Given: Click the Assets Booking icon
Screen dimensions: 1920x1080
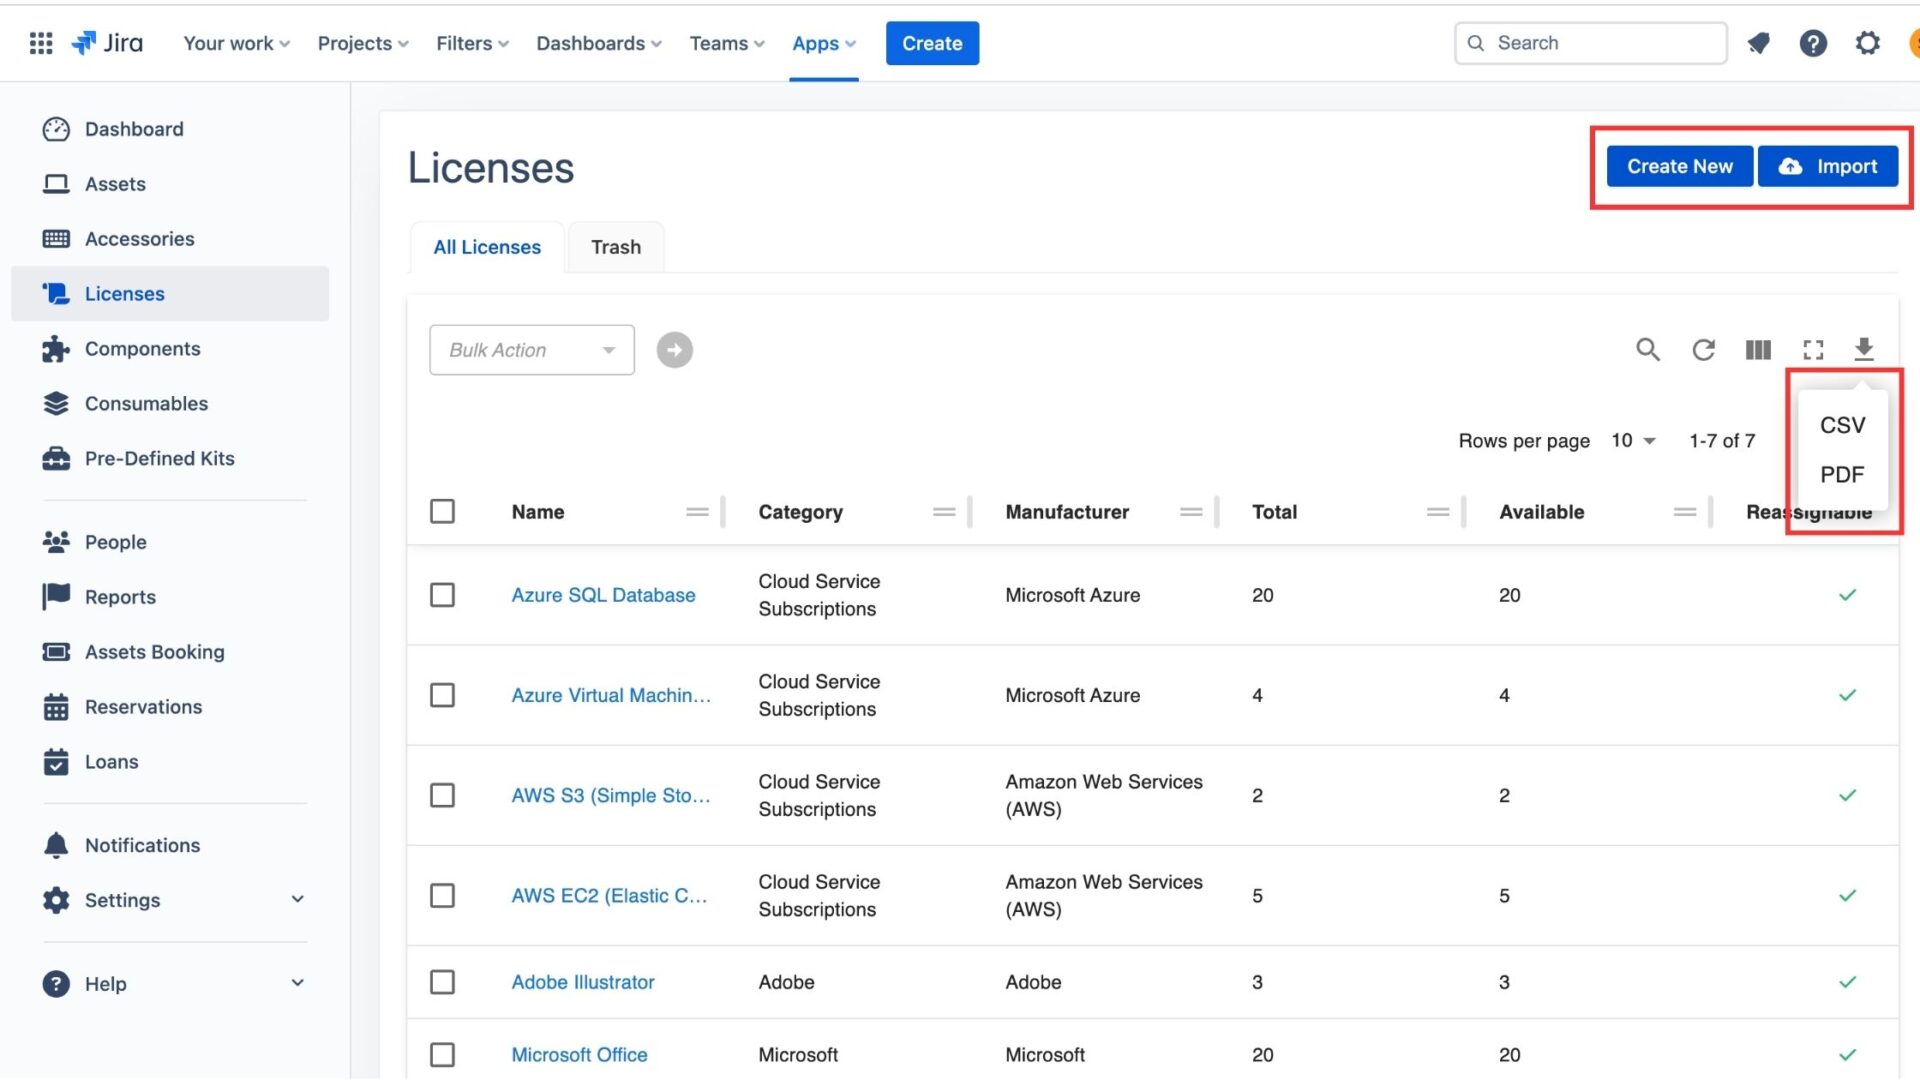Looking at the screenshot, I should coord(56,651).
